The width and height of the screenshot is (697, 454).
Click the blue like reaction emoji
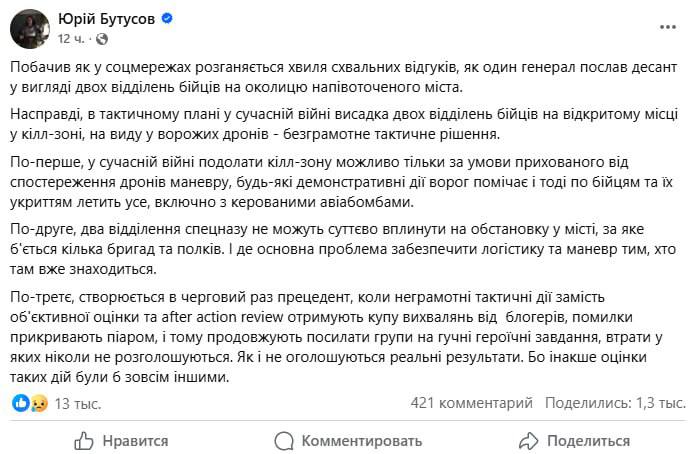[x=19, y=403]
